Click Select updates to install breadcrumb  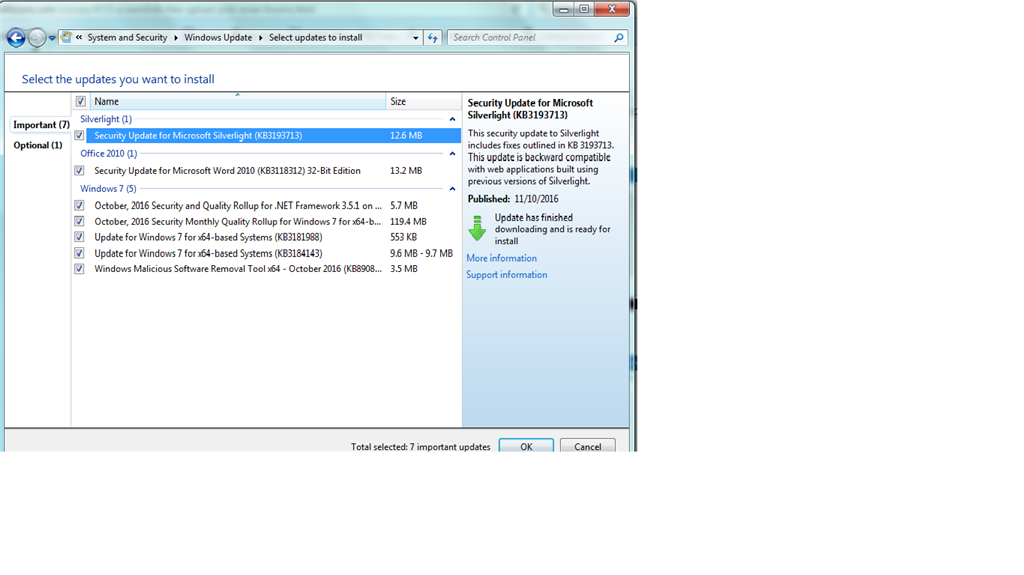pyautogui.click(x=315, y=37)
